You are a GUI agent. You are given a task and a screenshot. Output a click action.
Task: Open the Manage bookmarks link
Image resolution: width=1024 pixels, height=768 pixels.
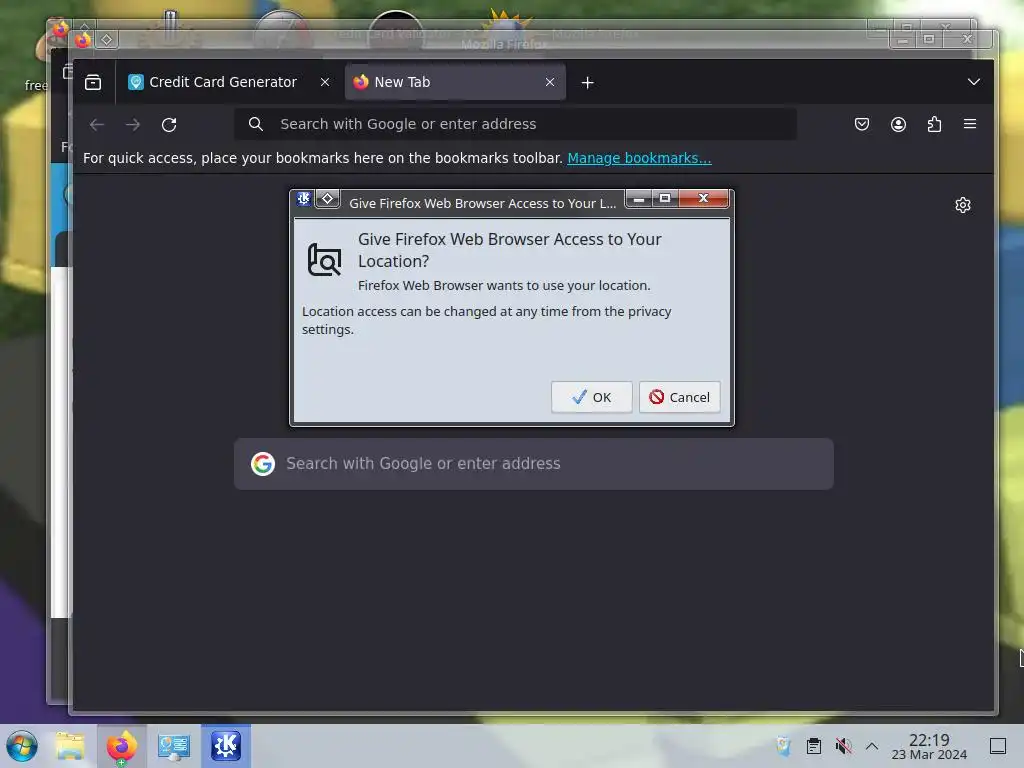click(x=639, y=158)
